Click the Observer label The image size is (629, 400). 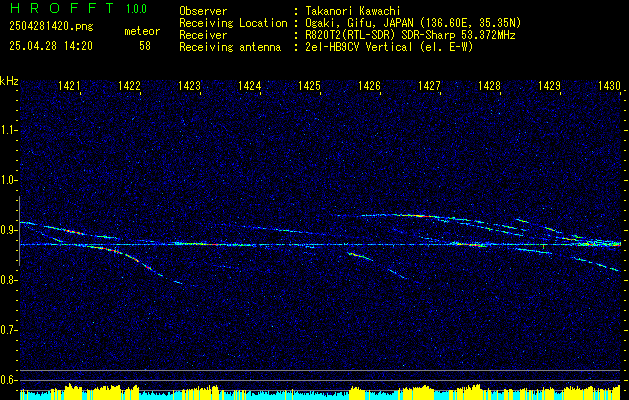203,11
